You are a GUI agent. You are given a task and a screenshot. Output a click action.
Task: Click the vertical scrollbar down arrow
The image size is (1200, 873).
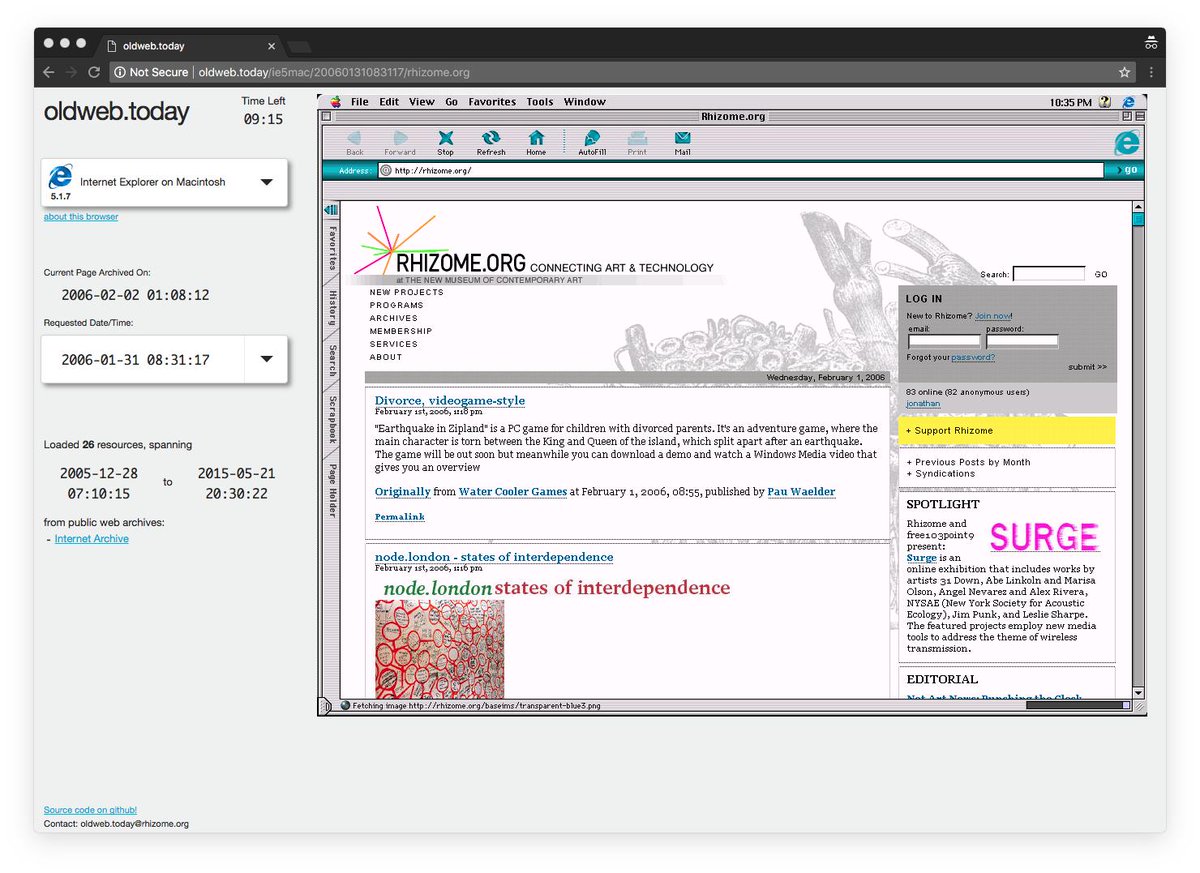[1137, 693]
